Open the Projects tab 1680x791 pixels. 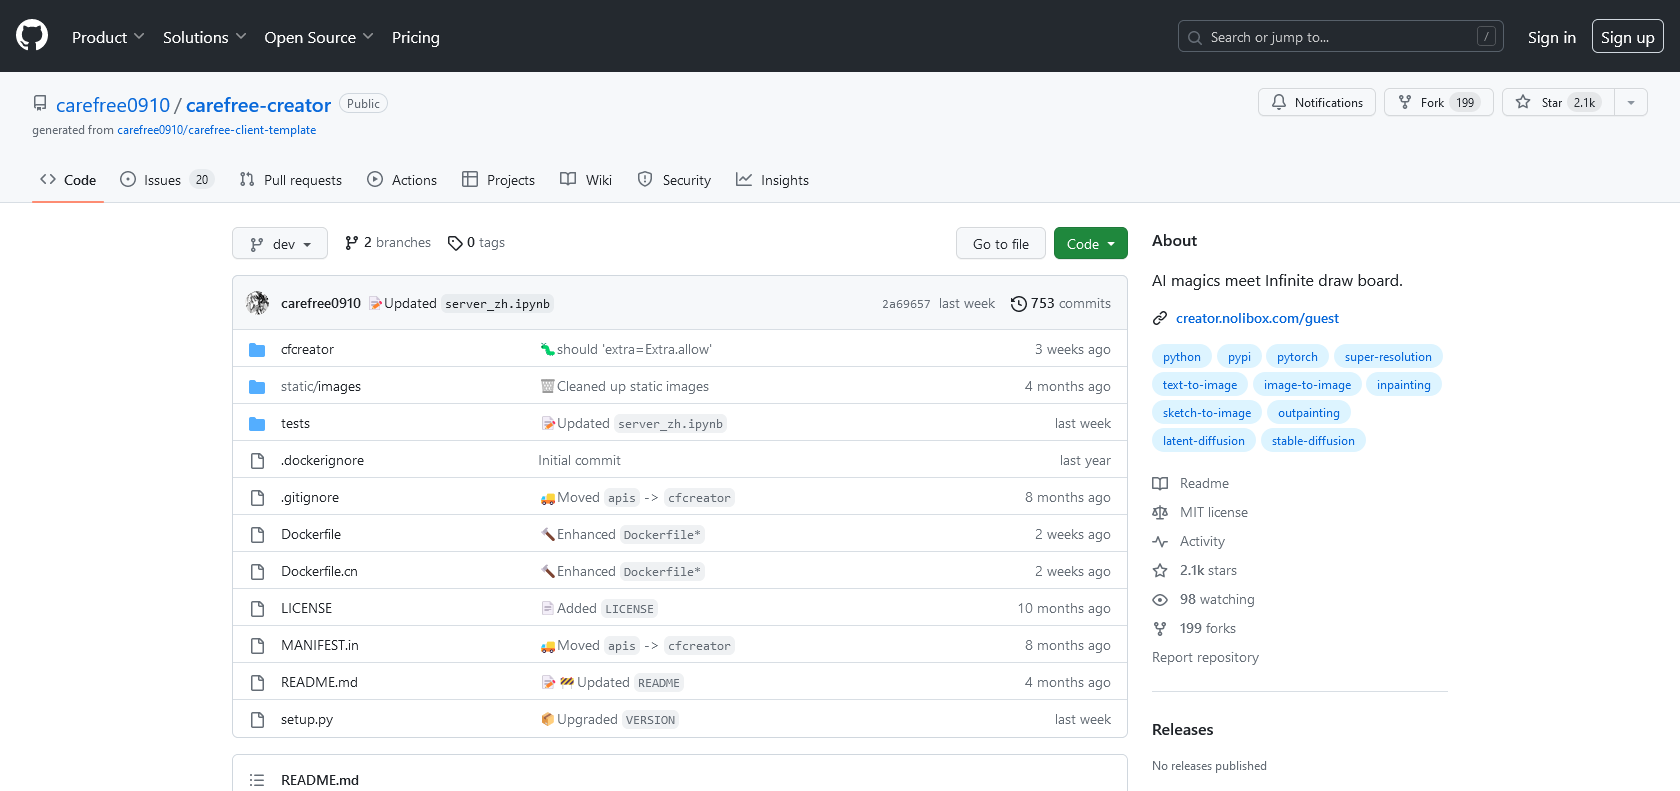498,180
